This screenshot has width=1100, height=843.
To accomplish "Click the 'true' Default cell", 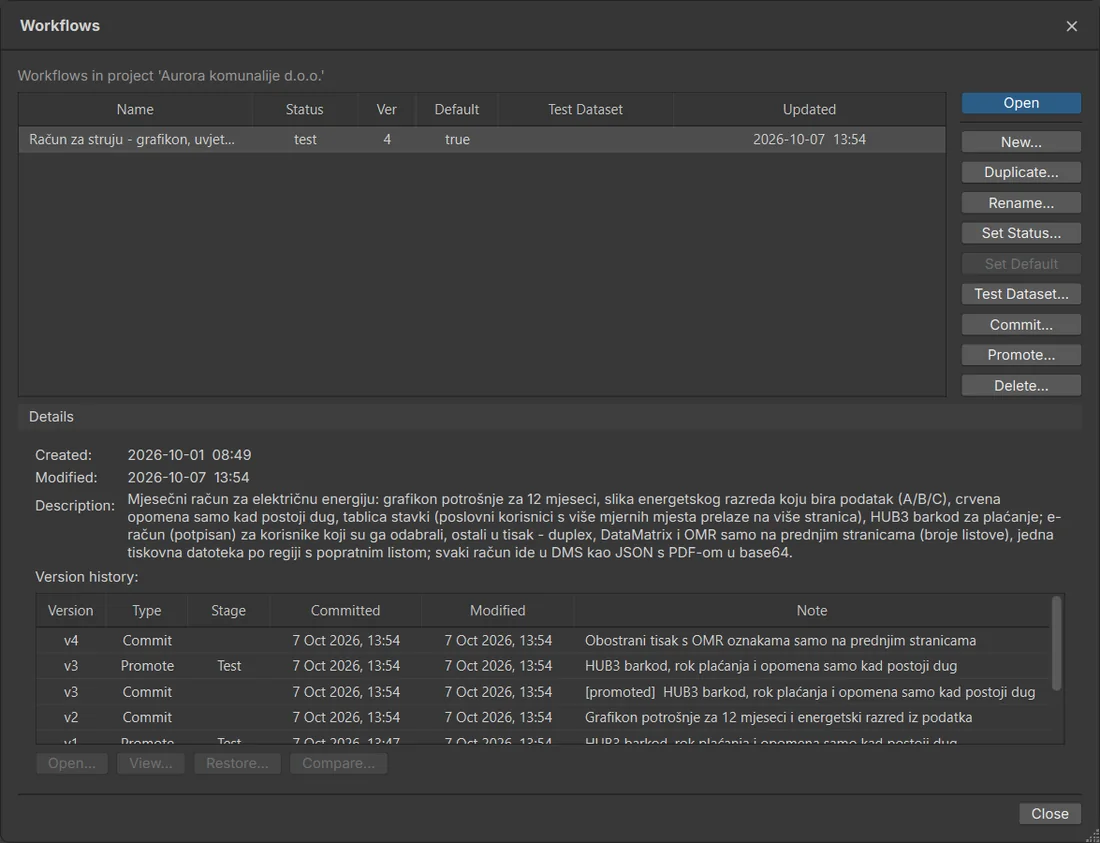I will click(x=457, y=140).
